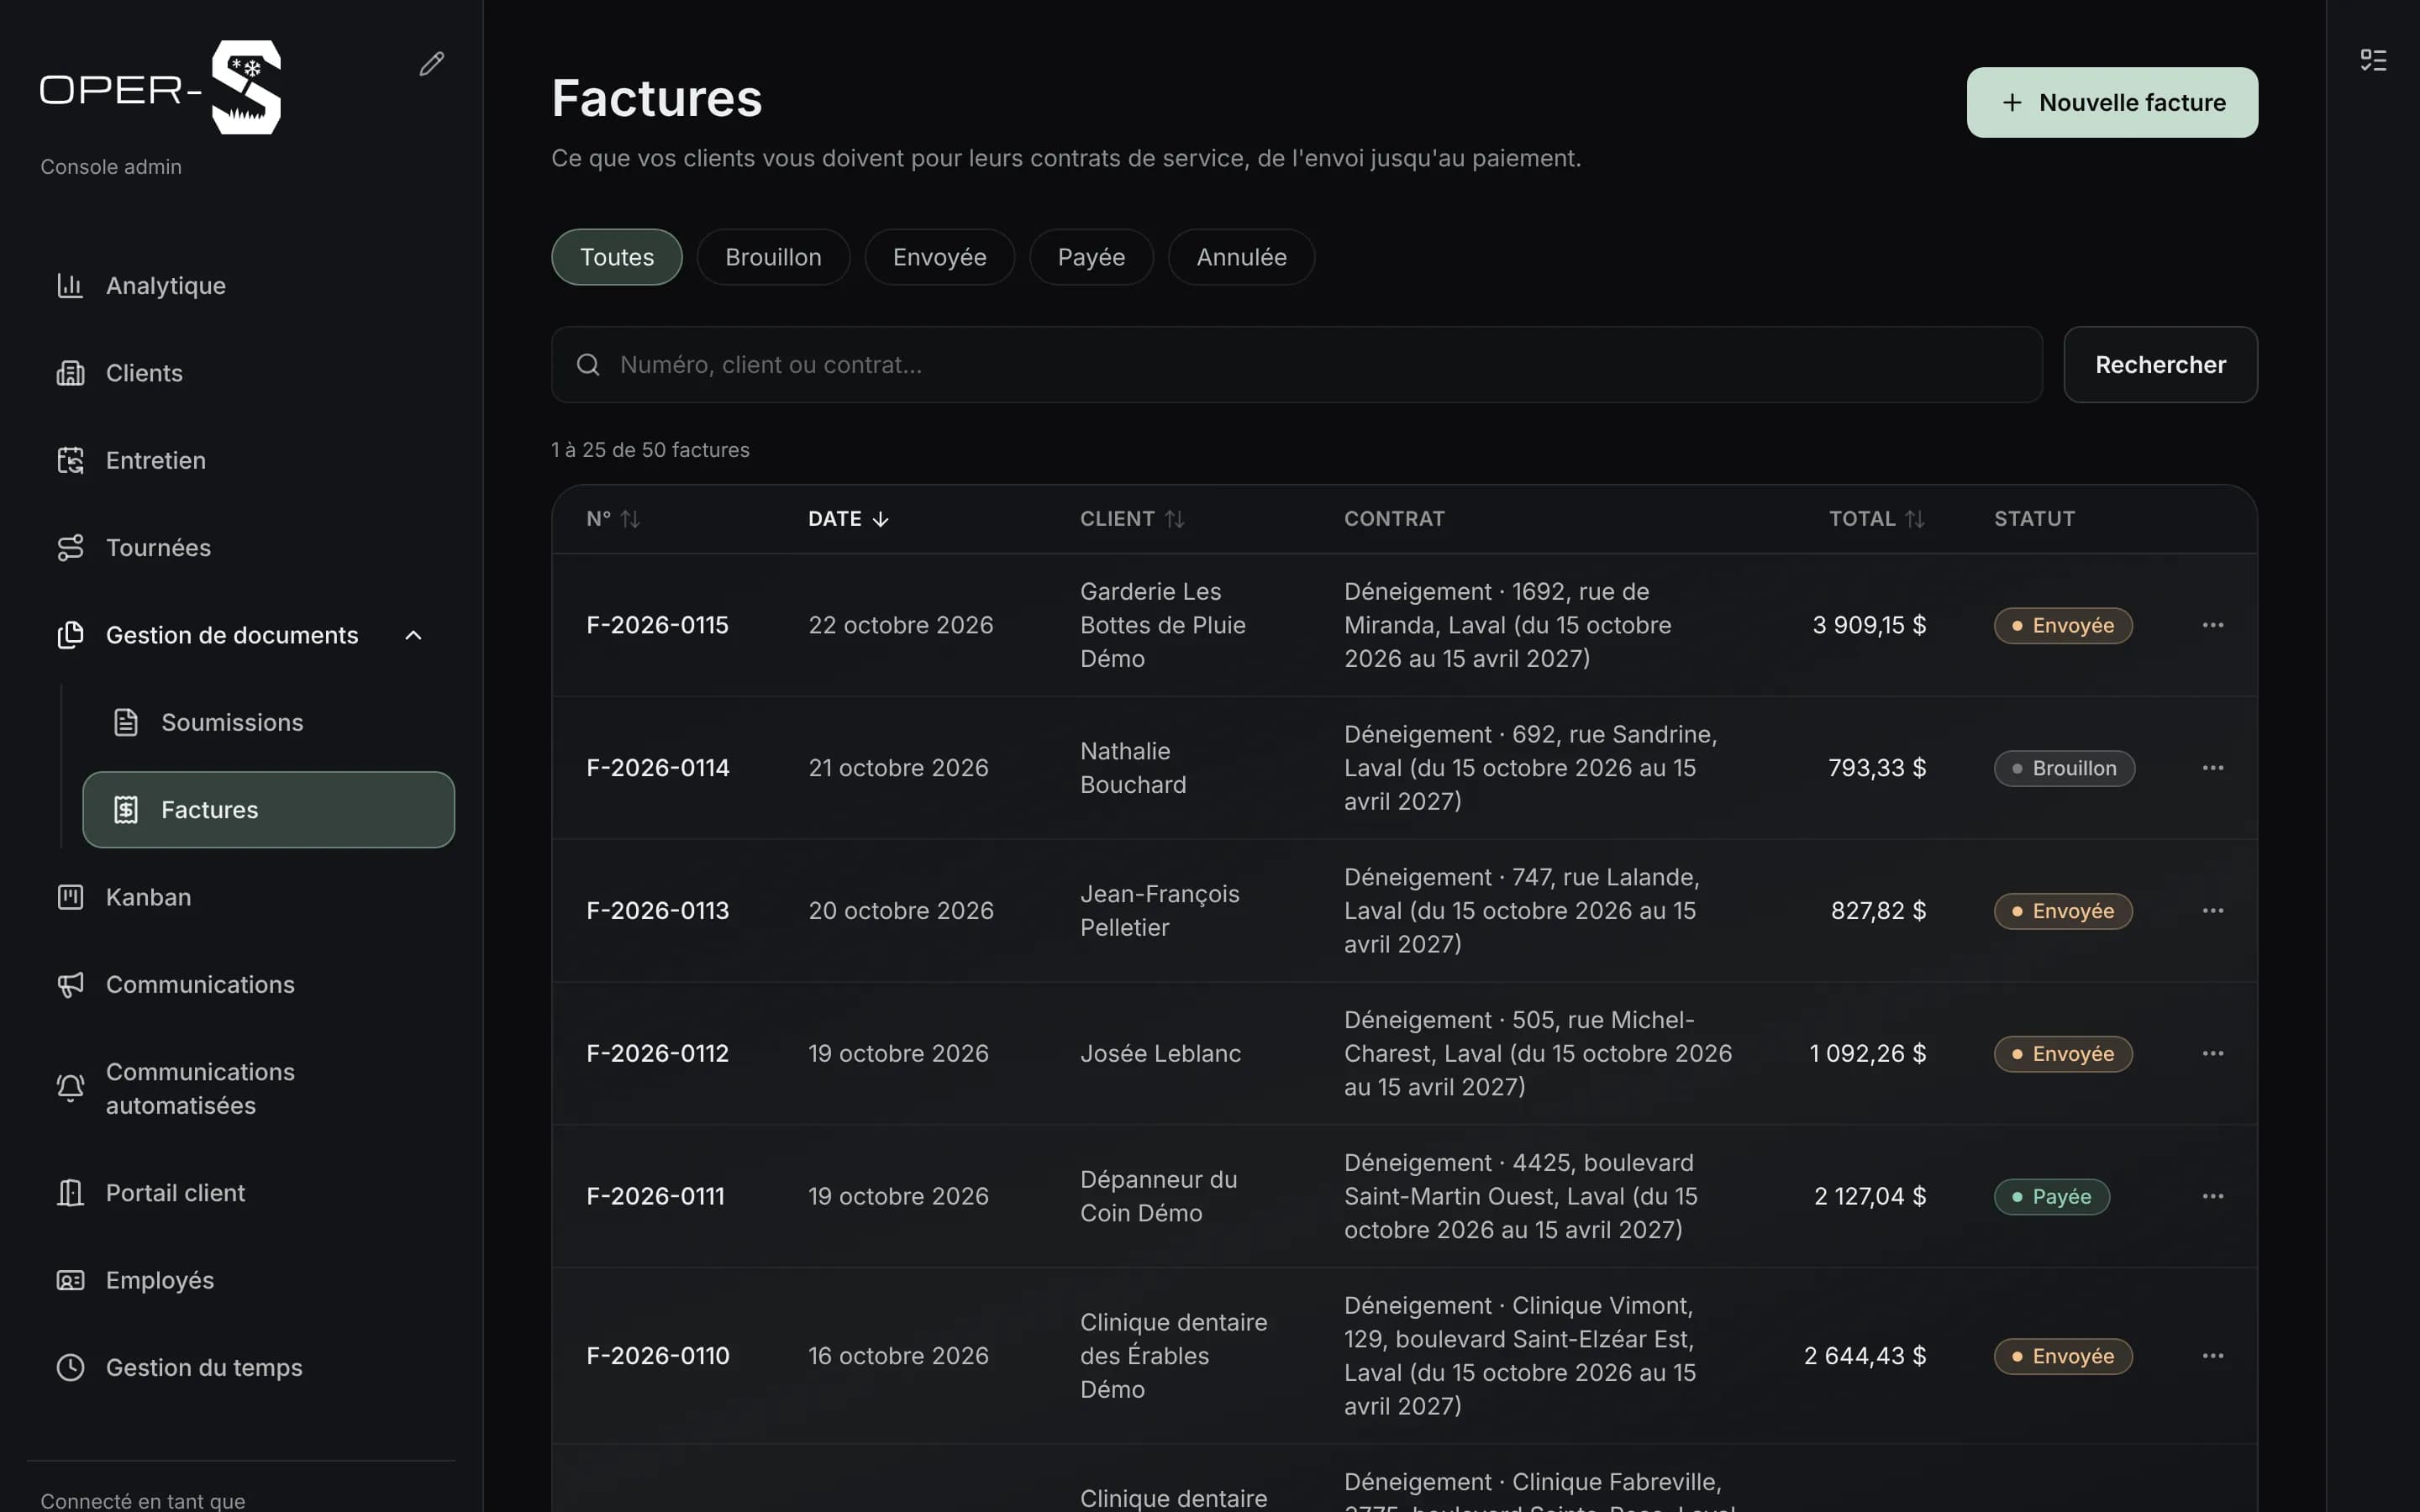Screen dimensions: 2420x1512
Task: Open actions menu for invoice F-2026-0115
Action: click(x=2213, y=625)
